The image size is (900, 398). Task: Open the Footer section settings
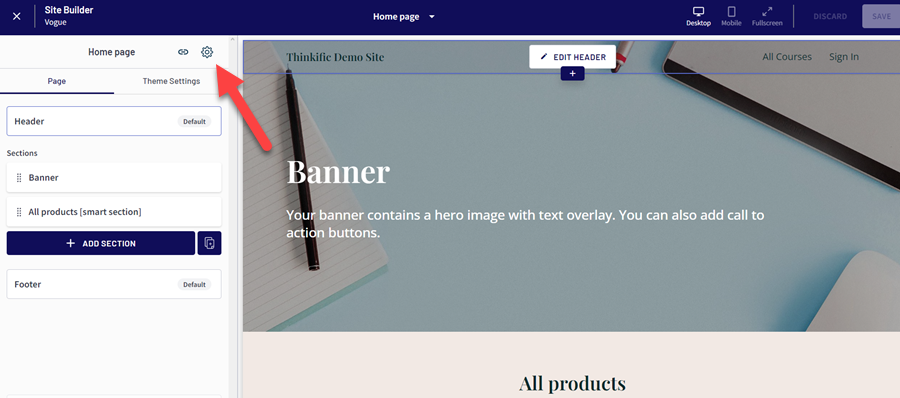coord(114,284)
